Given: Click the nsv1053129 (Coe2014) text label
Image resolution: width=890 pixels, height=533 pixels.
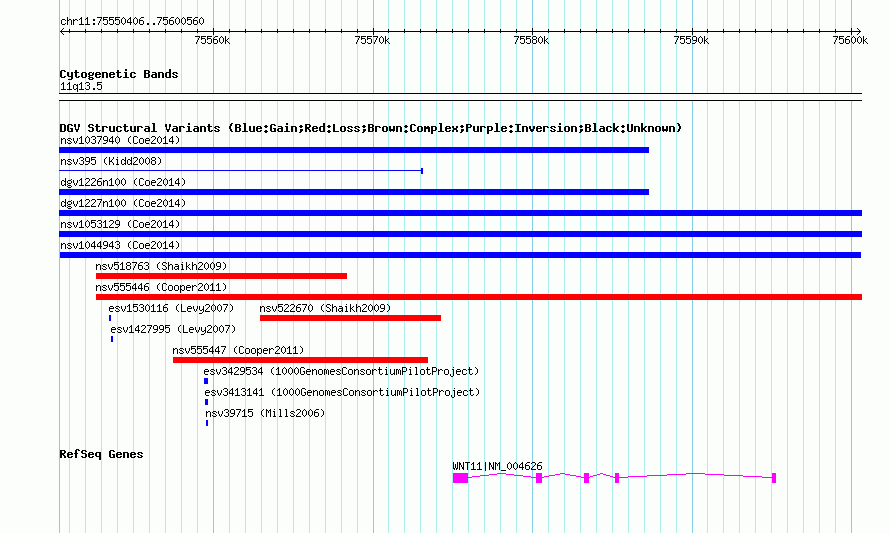Looking at the screenshot, I should tap(120, 224).
